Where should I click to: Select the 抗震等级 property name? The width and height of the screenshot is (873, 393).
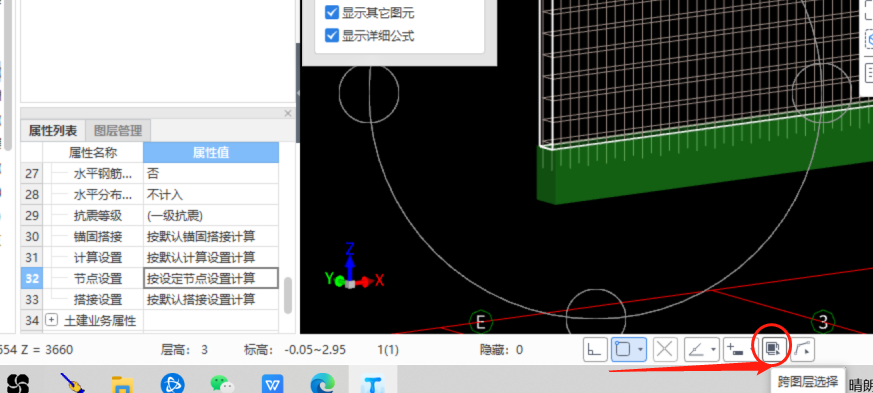[x=97, y=216]
